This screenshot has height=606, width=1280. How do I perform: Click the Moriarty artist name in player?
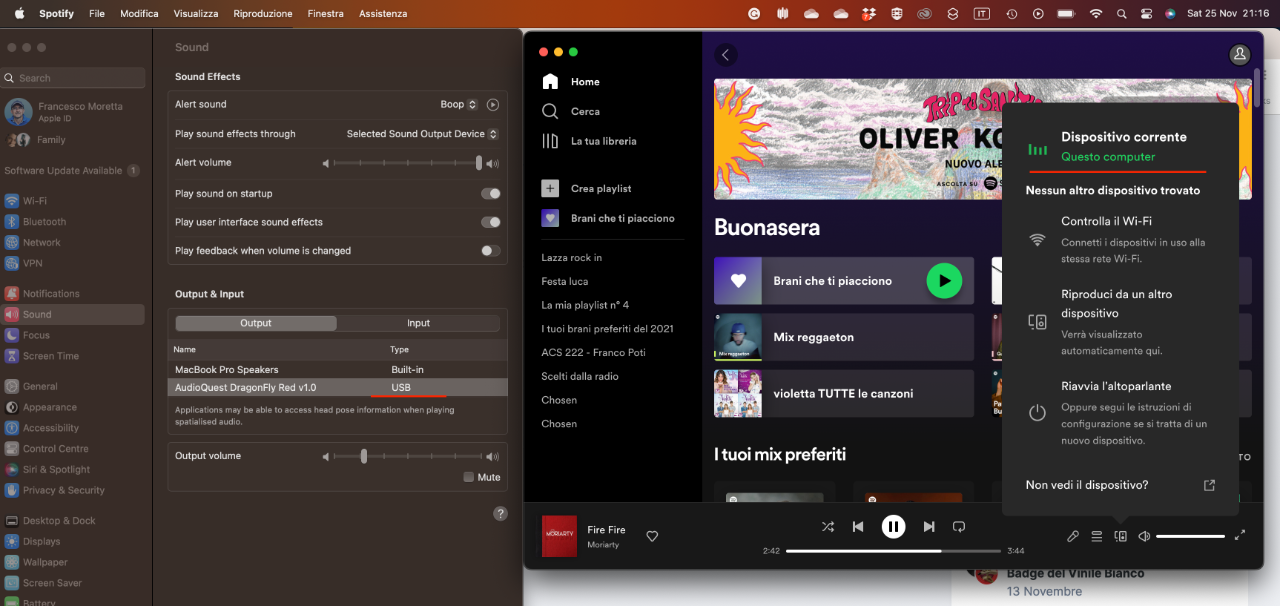(603, 545)
